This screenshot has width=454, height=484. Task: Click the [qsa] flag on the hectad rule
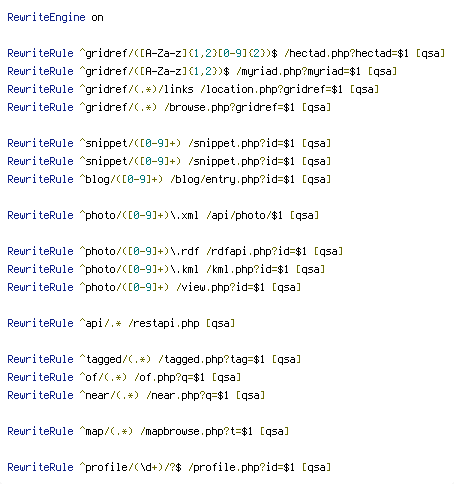pyautogui.click(x=430, y=53)
